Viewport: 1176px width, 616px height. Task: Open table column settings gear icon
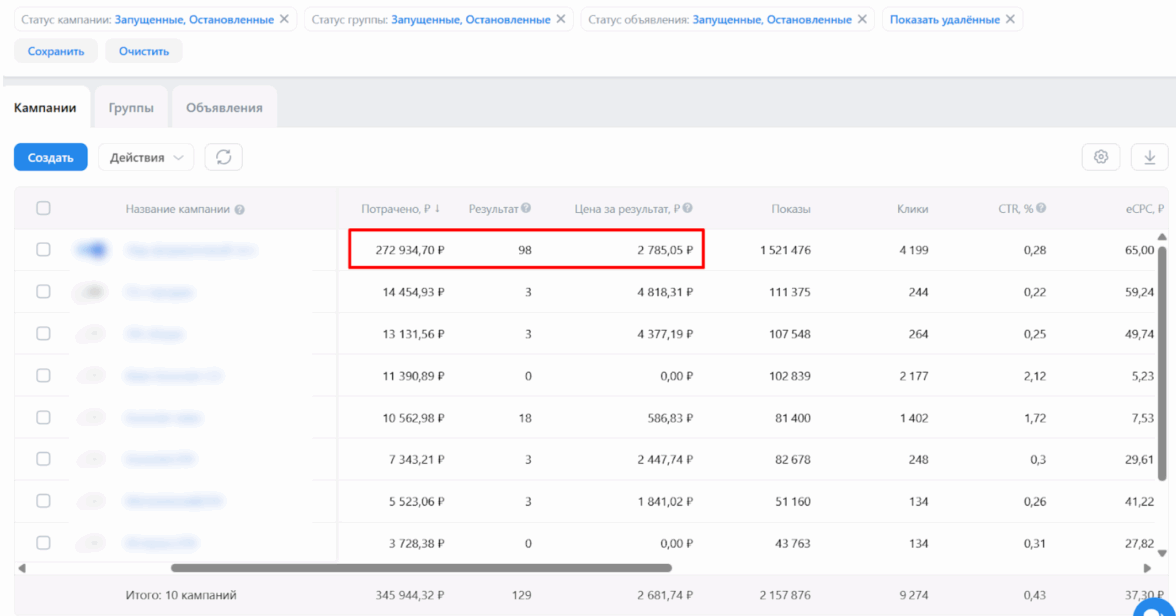coord(1101,157)
